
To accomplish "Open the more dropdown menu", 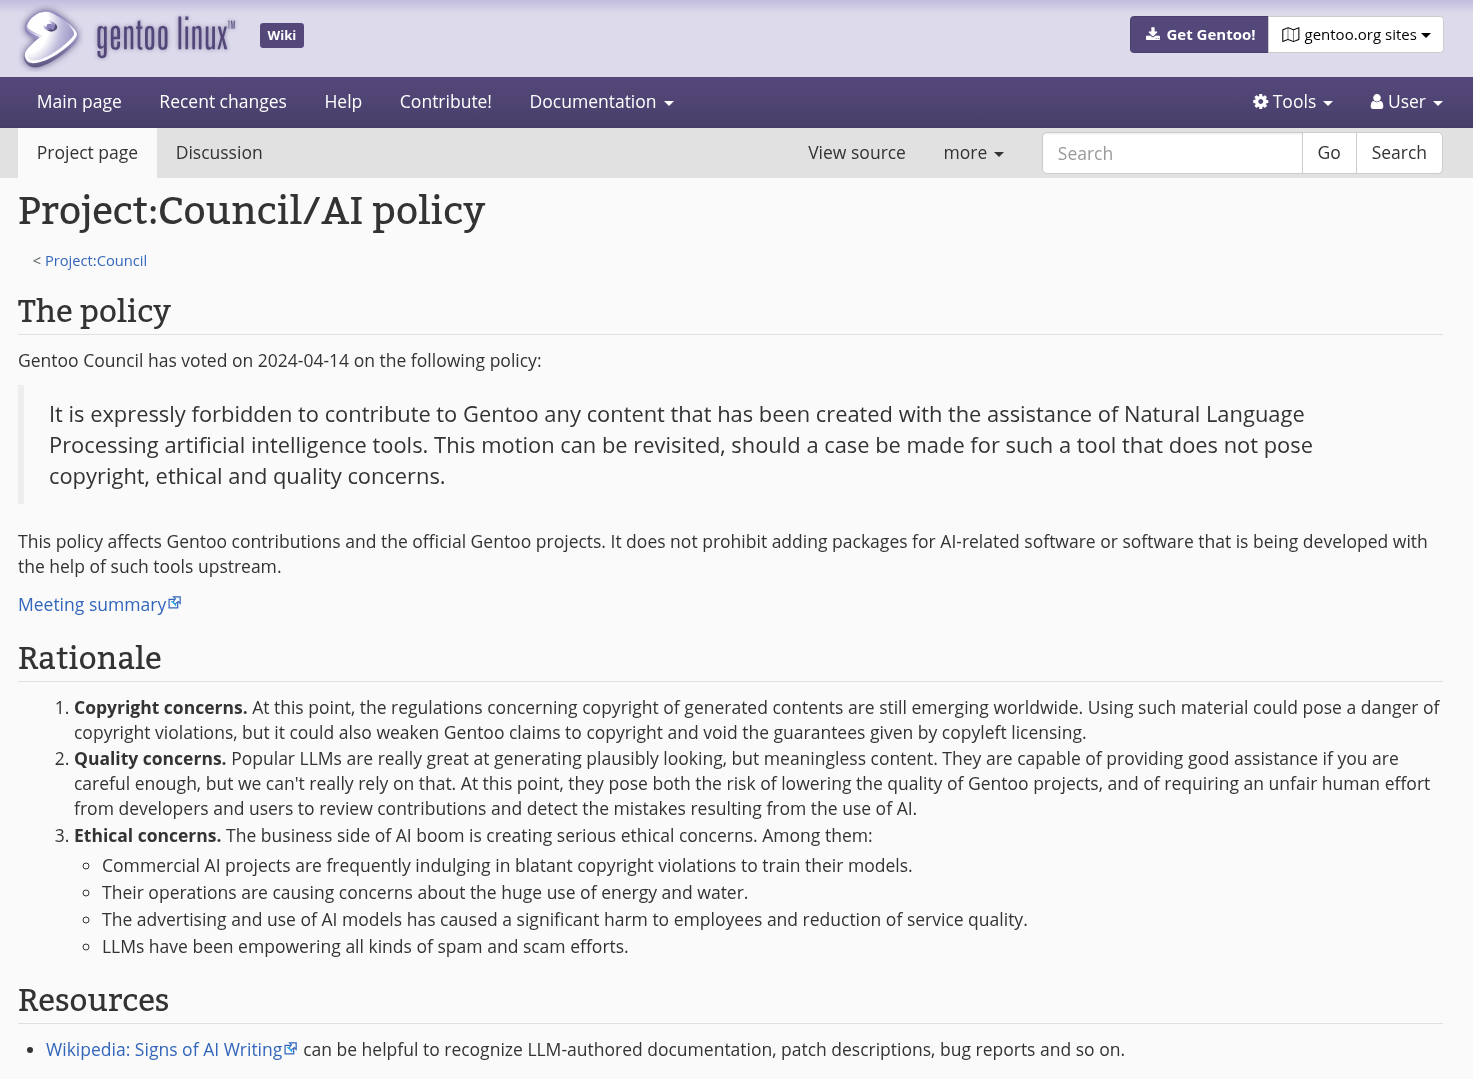I will coord(973,153).
